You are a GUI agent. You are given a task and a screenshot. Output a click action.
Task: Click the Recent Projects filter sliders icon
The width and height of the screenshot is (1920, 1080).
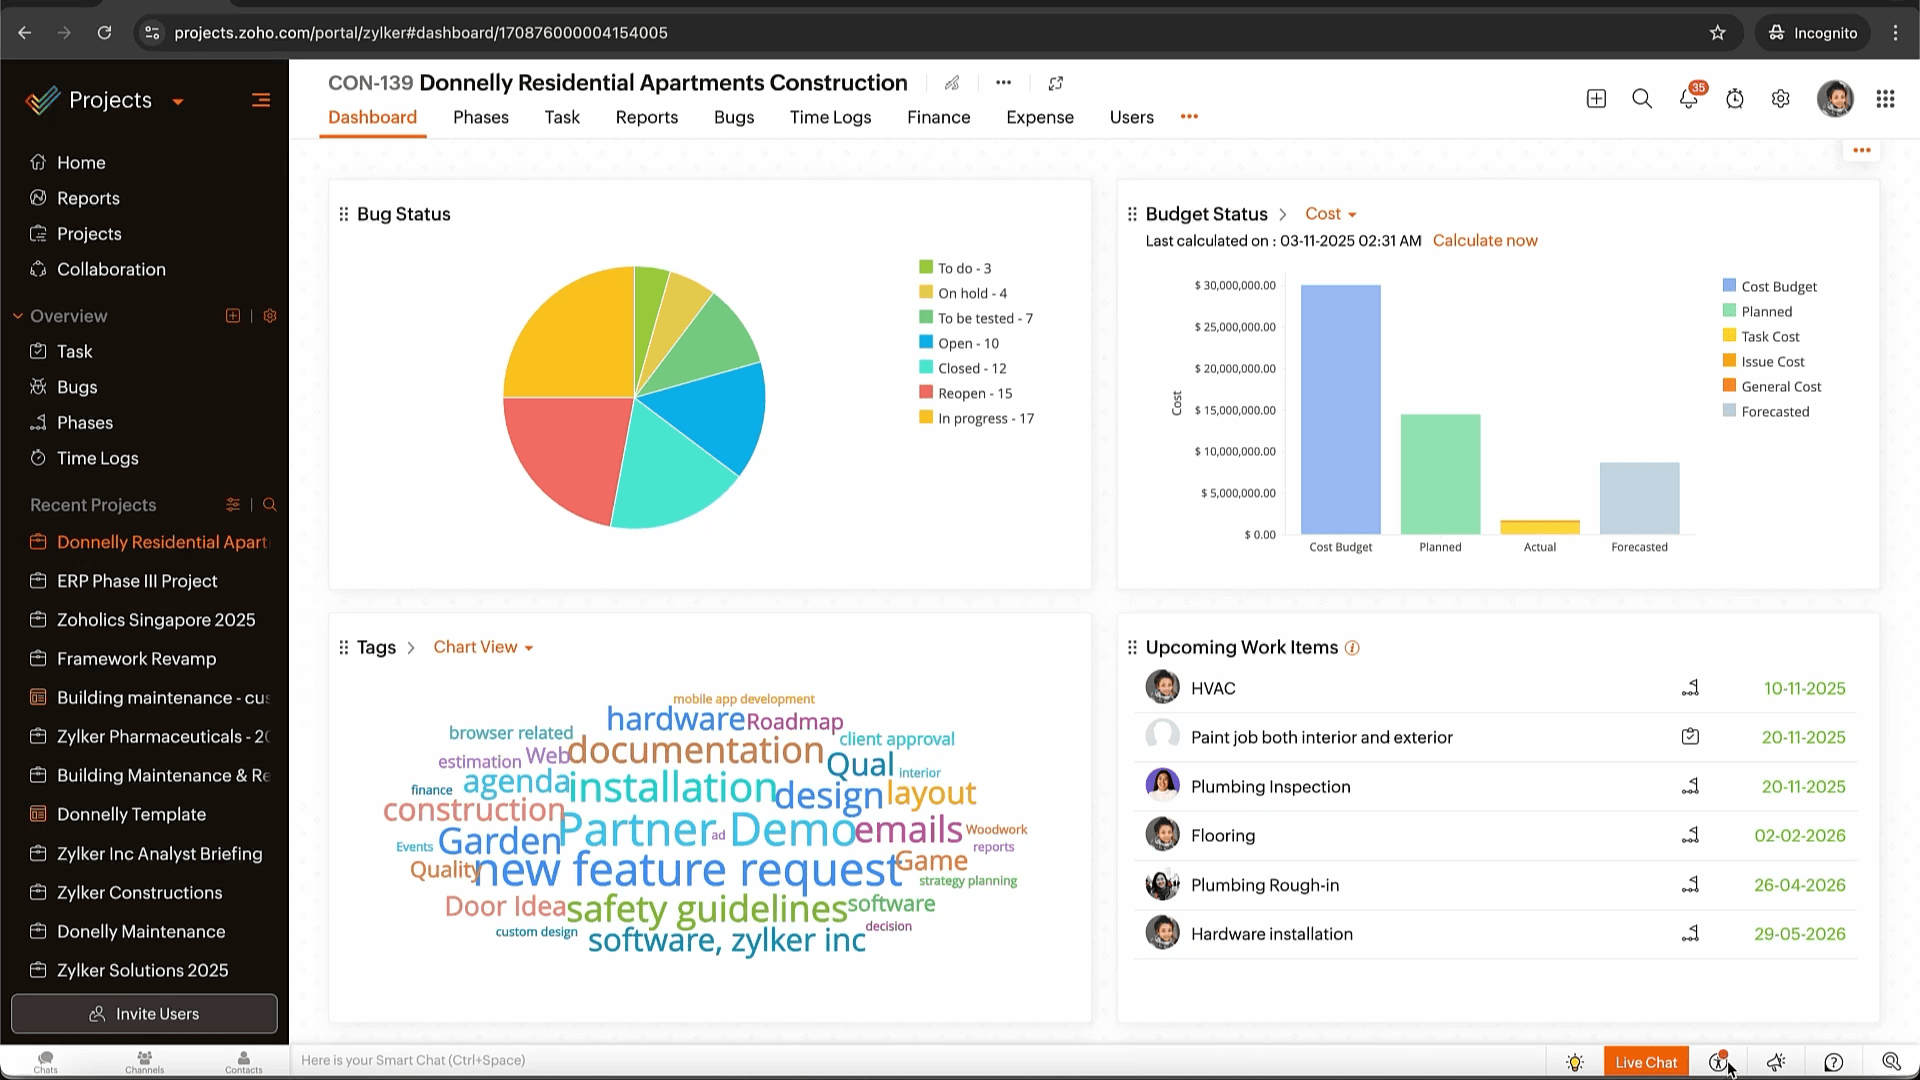tap(233, 505)
